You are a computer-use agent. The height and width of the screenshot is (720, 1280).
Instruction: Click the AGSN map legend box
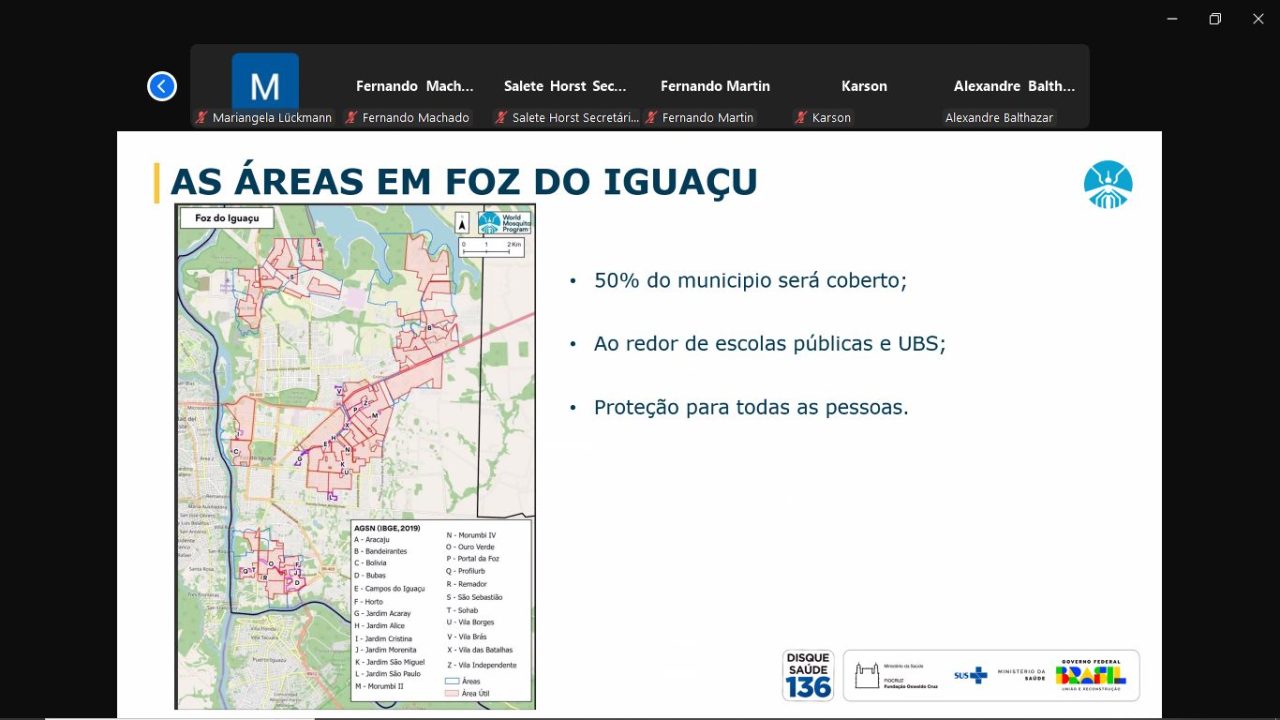coord(441,607)
